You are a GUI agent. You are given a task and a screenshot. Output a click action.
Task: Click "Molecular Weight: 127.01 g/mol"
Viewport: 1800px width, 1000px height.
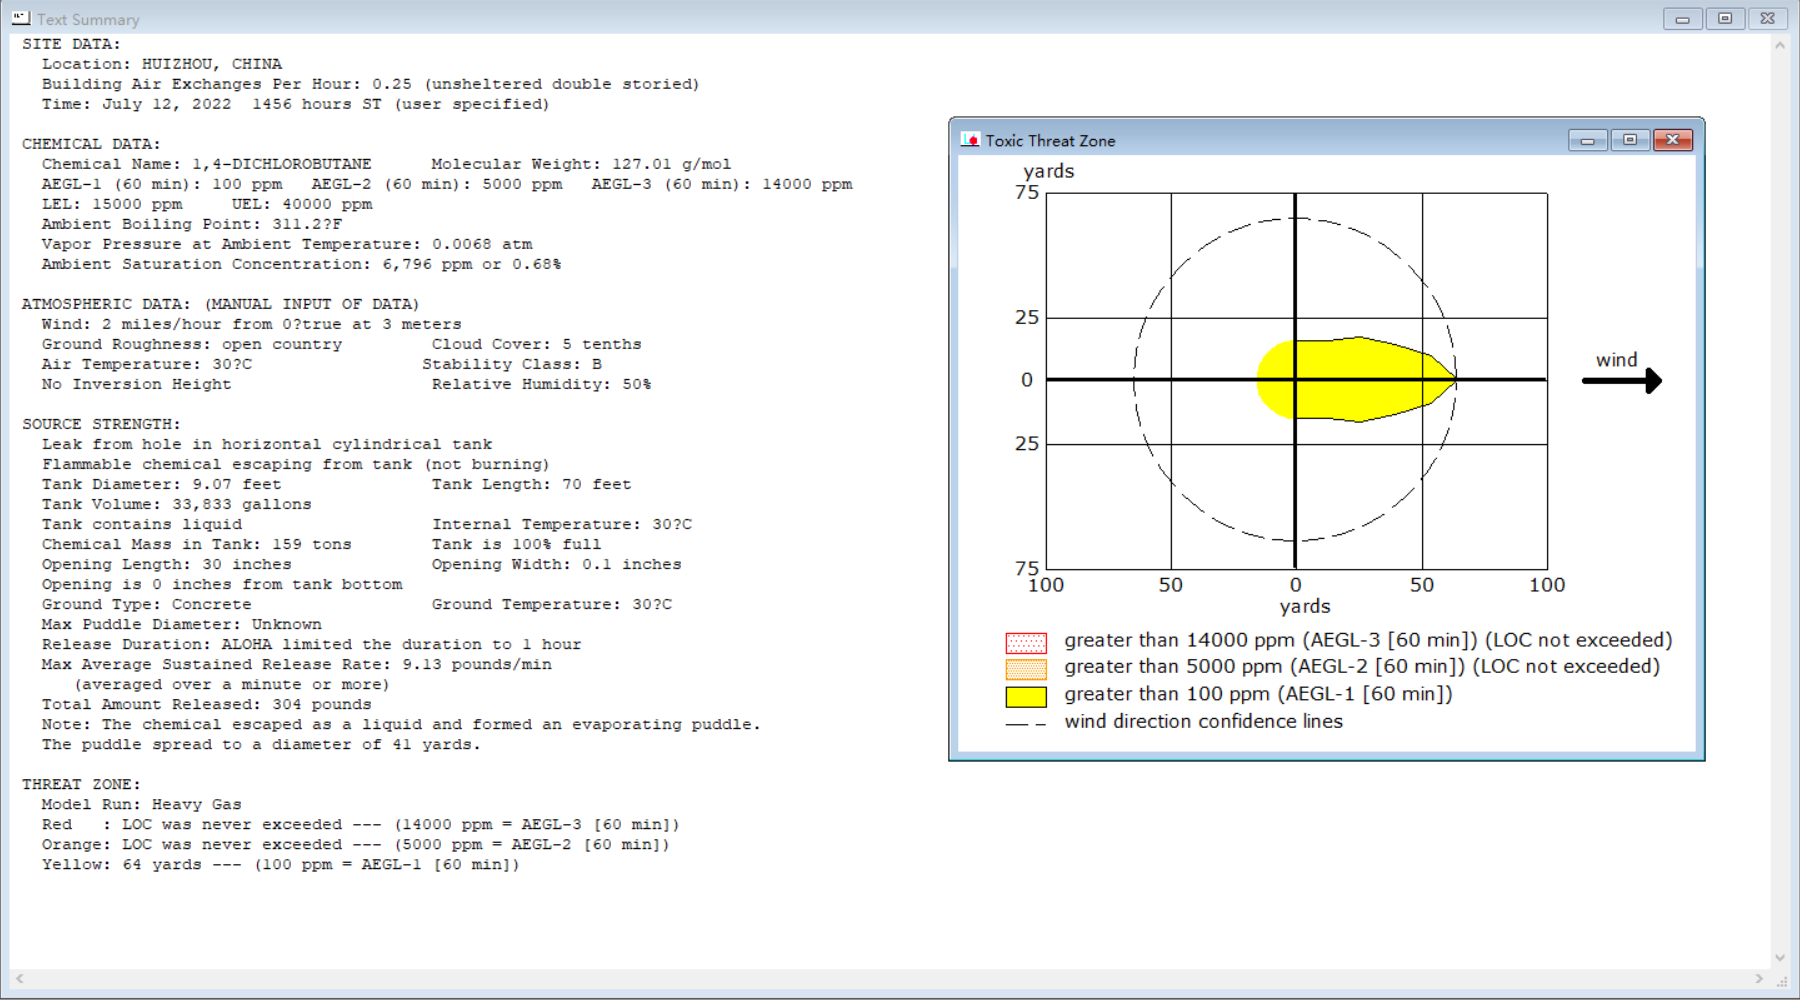pyautogui.click(x=581, y=164)
